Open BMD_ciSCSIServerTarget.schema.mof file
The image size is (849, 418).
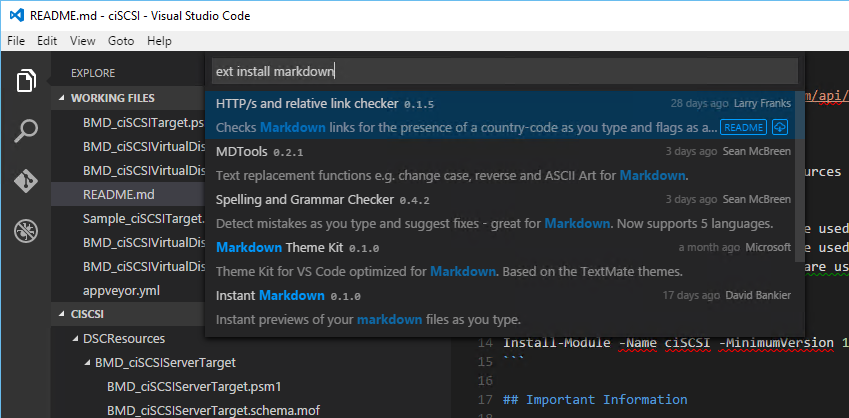click(x=214, y=410)
